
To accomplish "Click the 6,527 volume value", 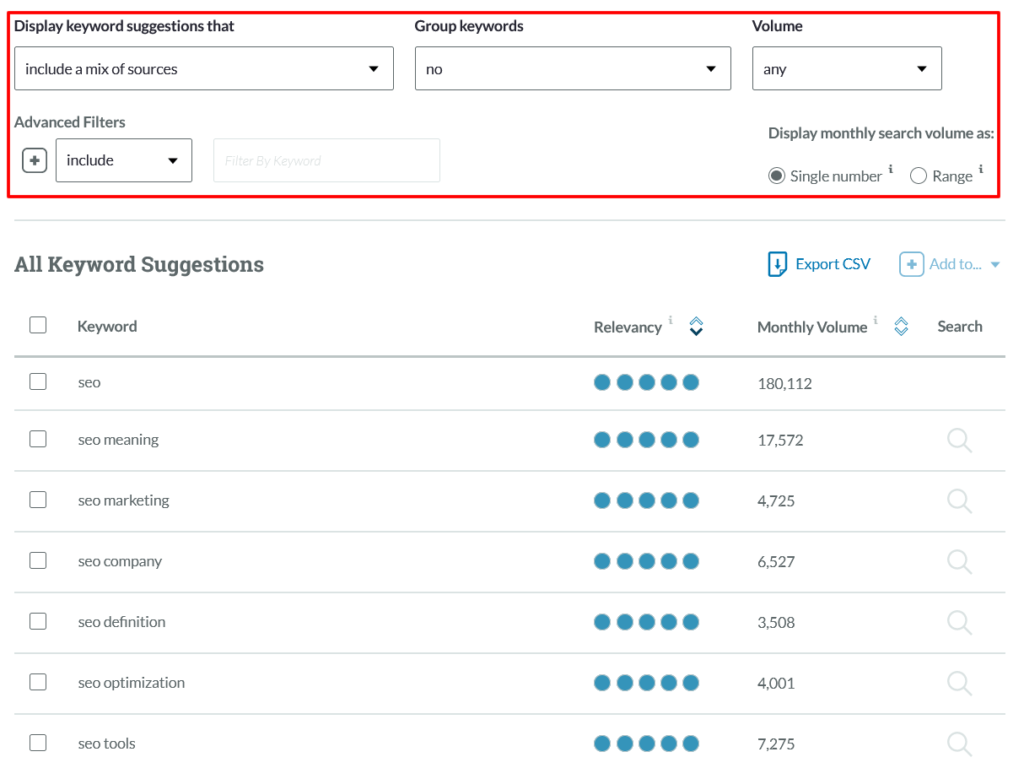I will [776, 562].
